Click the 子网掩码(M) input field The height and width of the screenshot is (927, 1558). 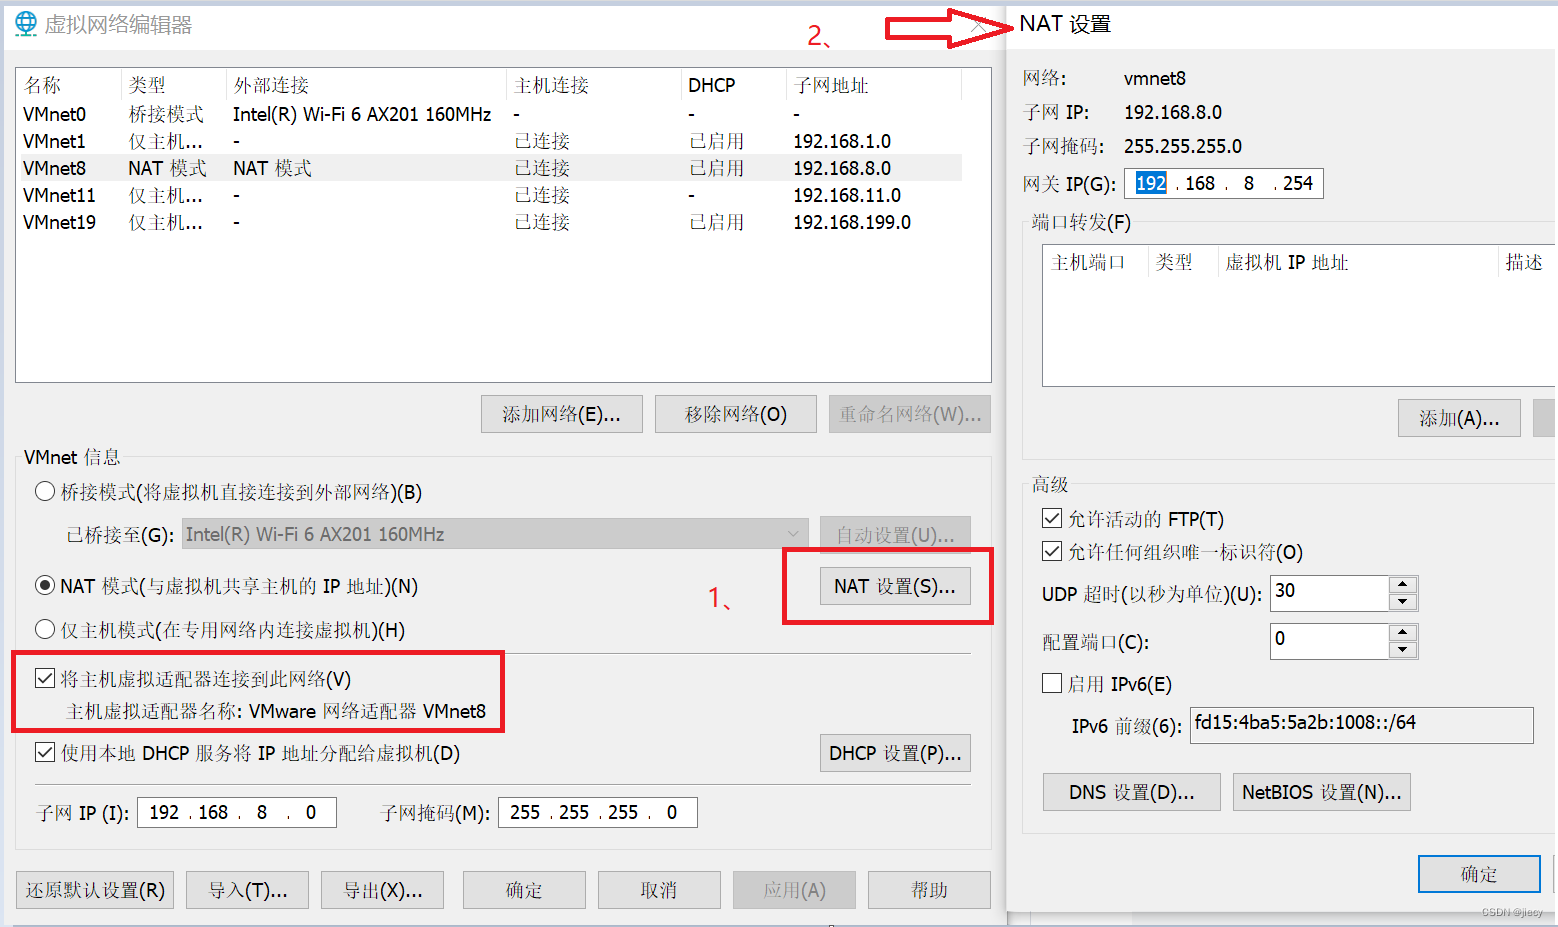click(598, 812)
